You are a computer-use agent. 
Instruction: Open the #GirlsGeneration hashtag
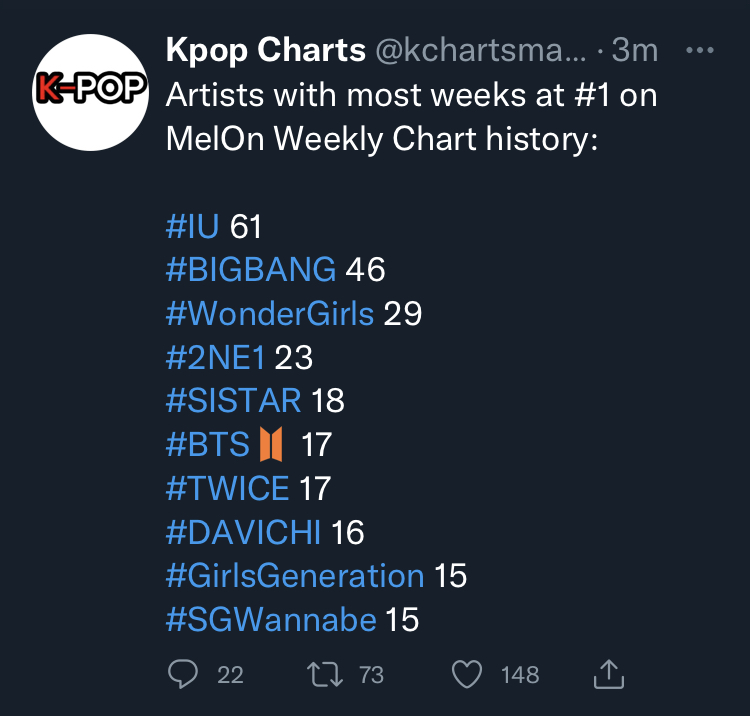point(295,576)
